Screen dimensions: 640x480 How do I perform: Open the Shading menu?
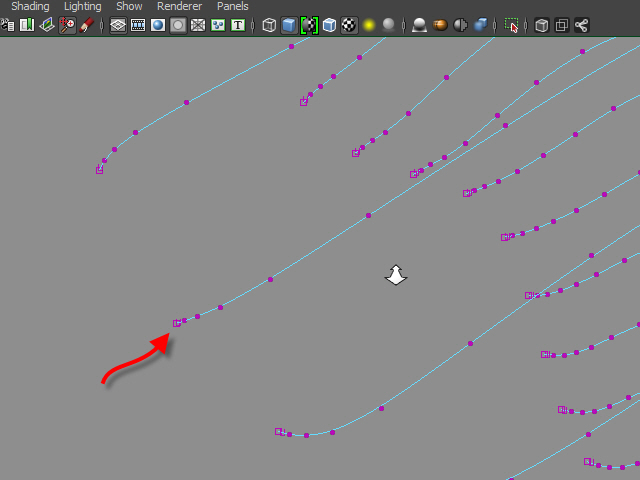30,6
